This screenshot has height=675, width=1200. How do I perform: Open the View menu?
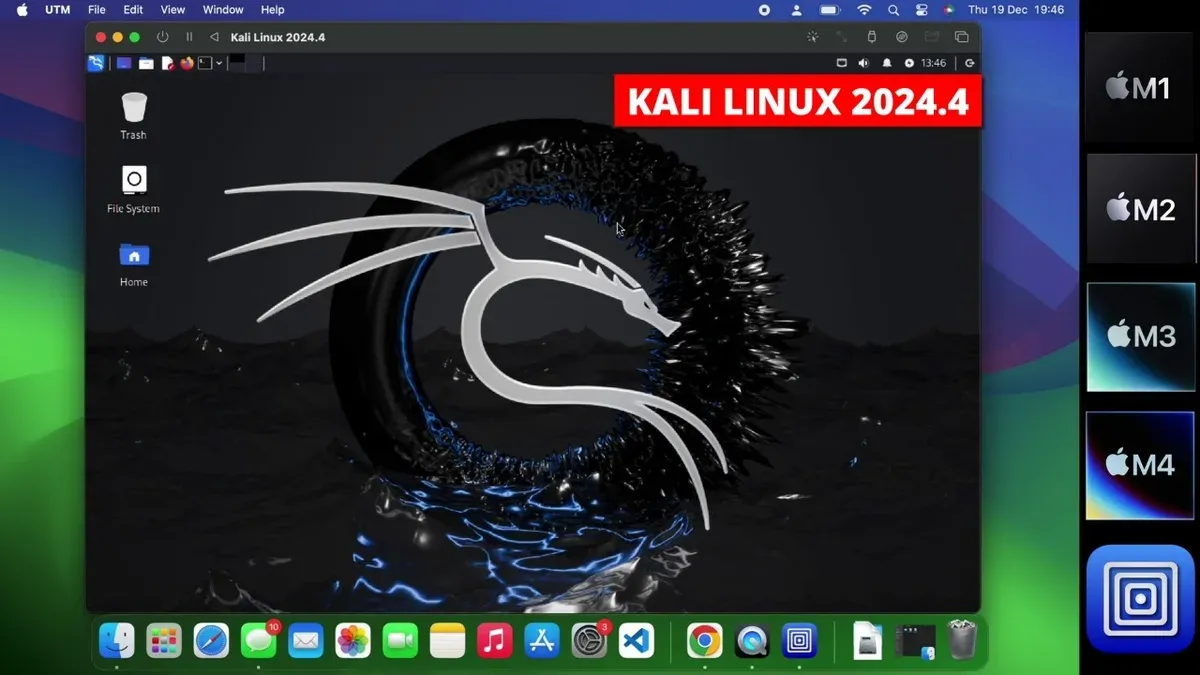(x=173, y=9)
